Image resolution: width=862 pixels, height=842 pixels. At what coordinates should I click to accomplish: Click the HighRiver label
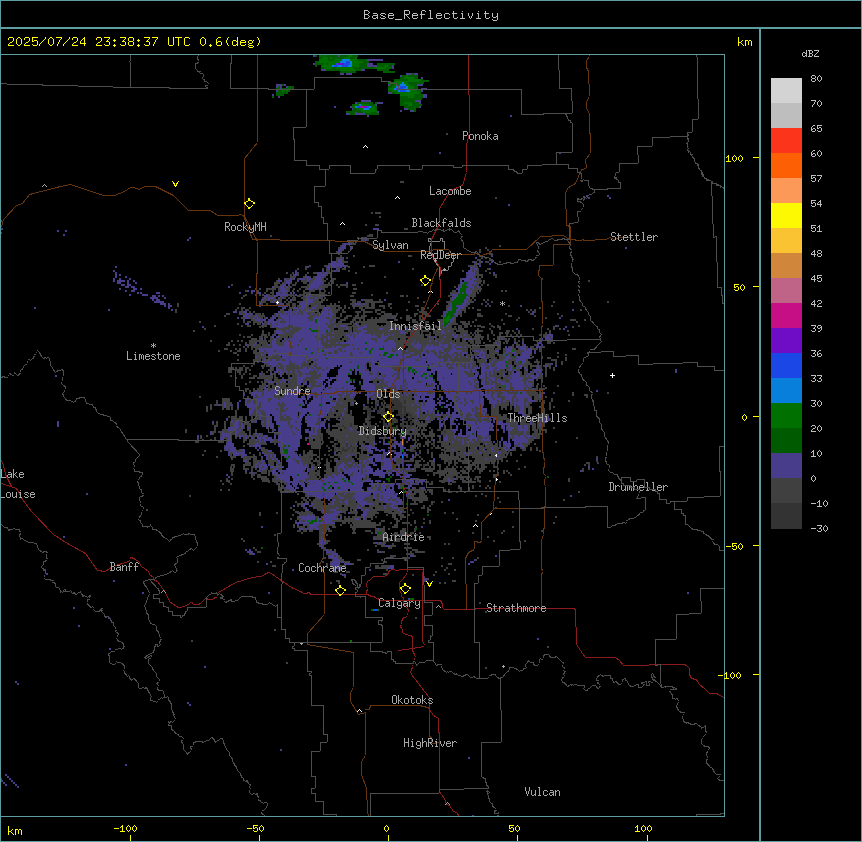(430, 743)
